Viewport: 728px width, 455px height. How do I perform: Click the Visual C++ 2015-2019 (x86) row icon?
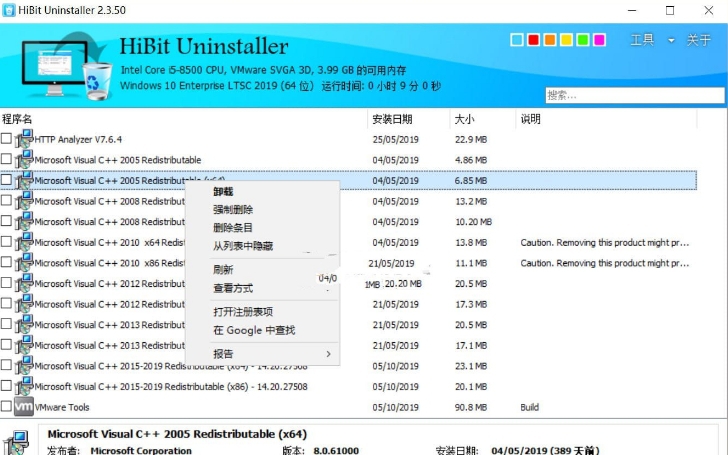click(x=24, y=386)
